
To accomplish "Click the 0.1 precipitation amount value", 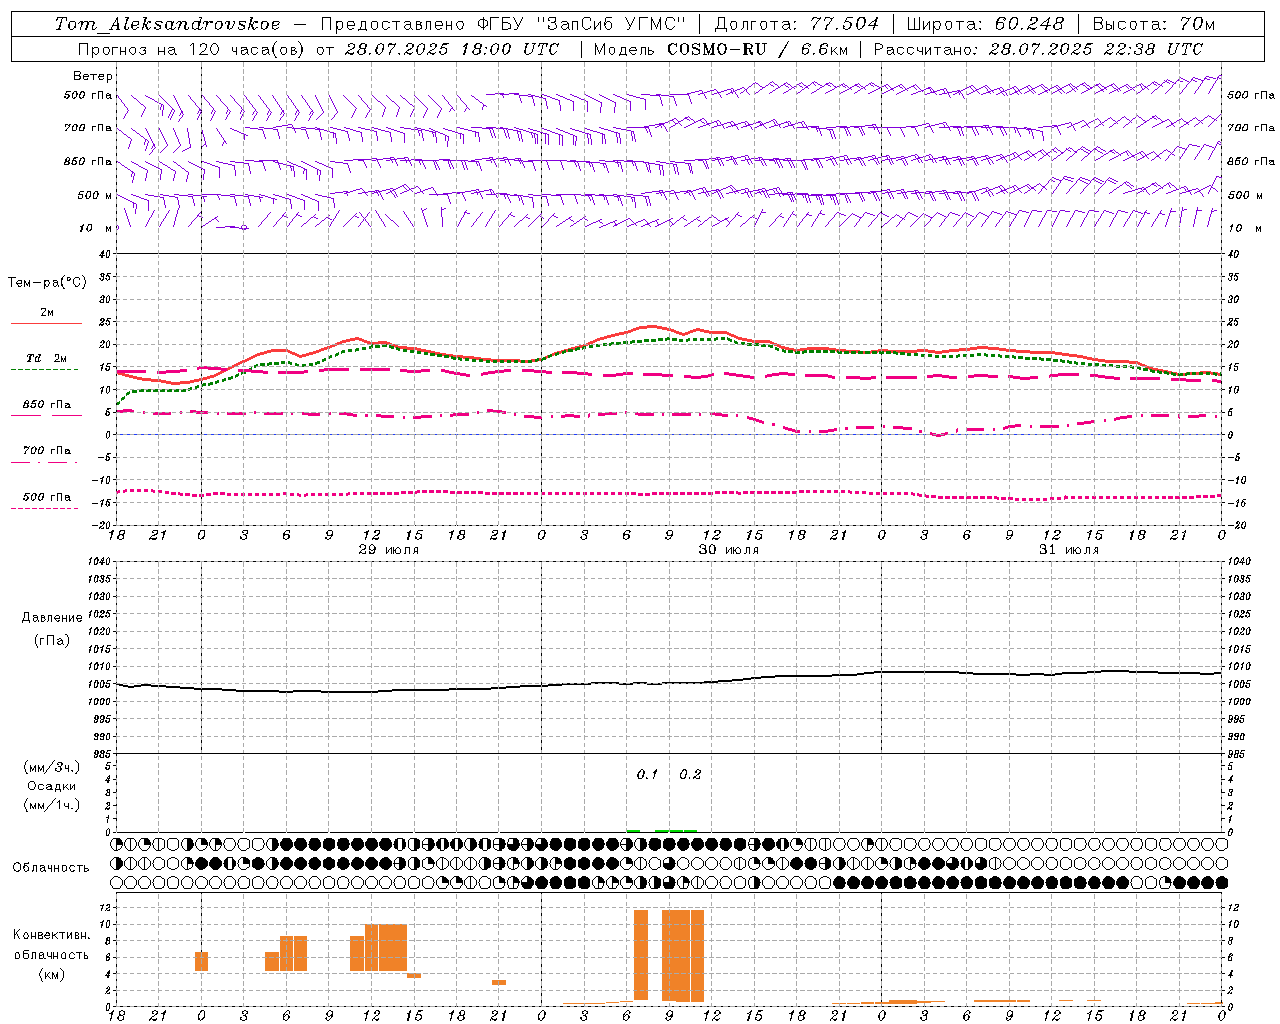I will click(x=647, y=775).
